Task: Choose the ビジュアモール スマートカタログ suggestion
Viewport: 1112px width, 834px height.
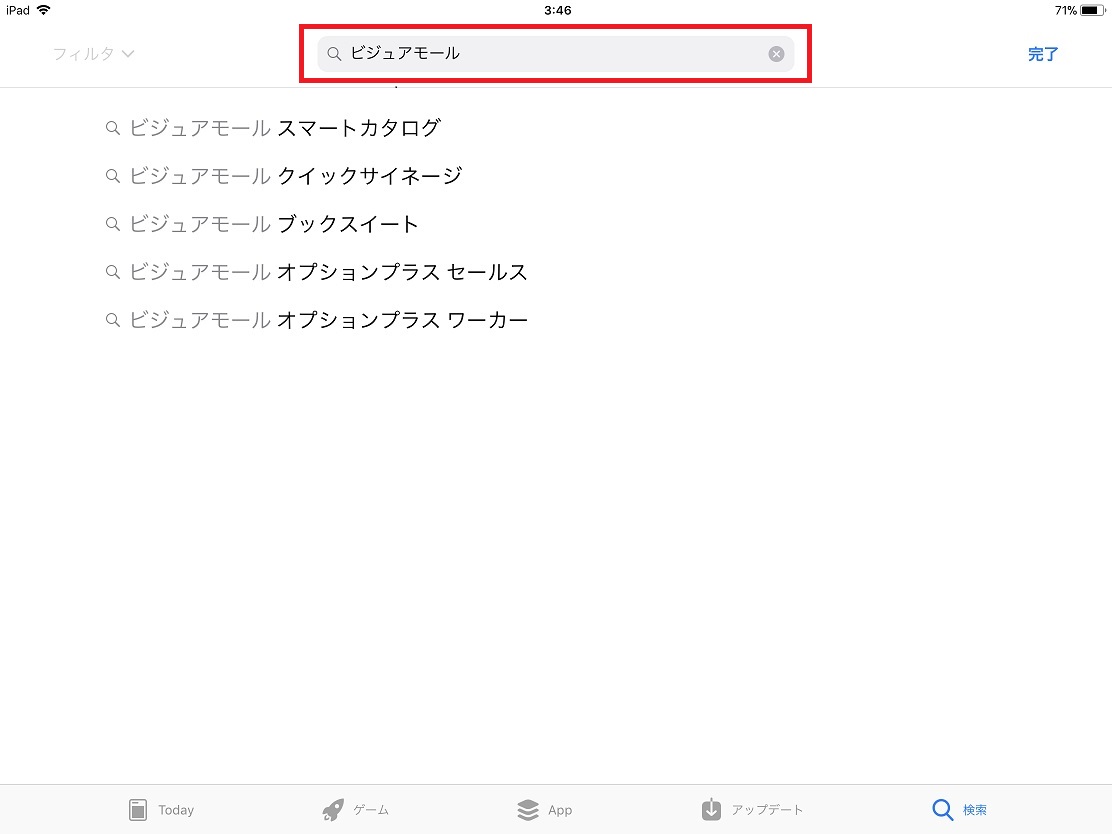Action: (285, 128)
